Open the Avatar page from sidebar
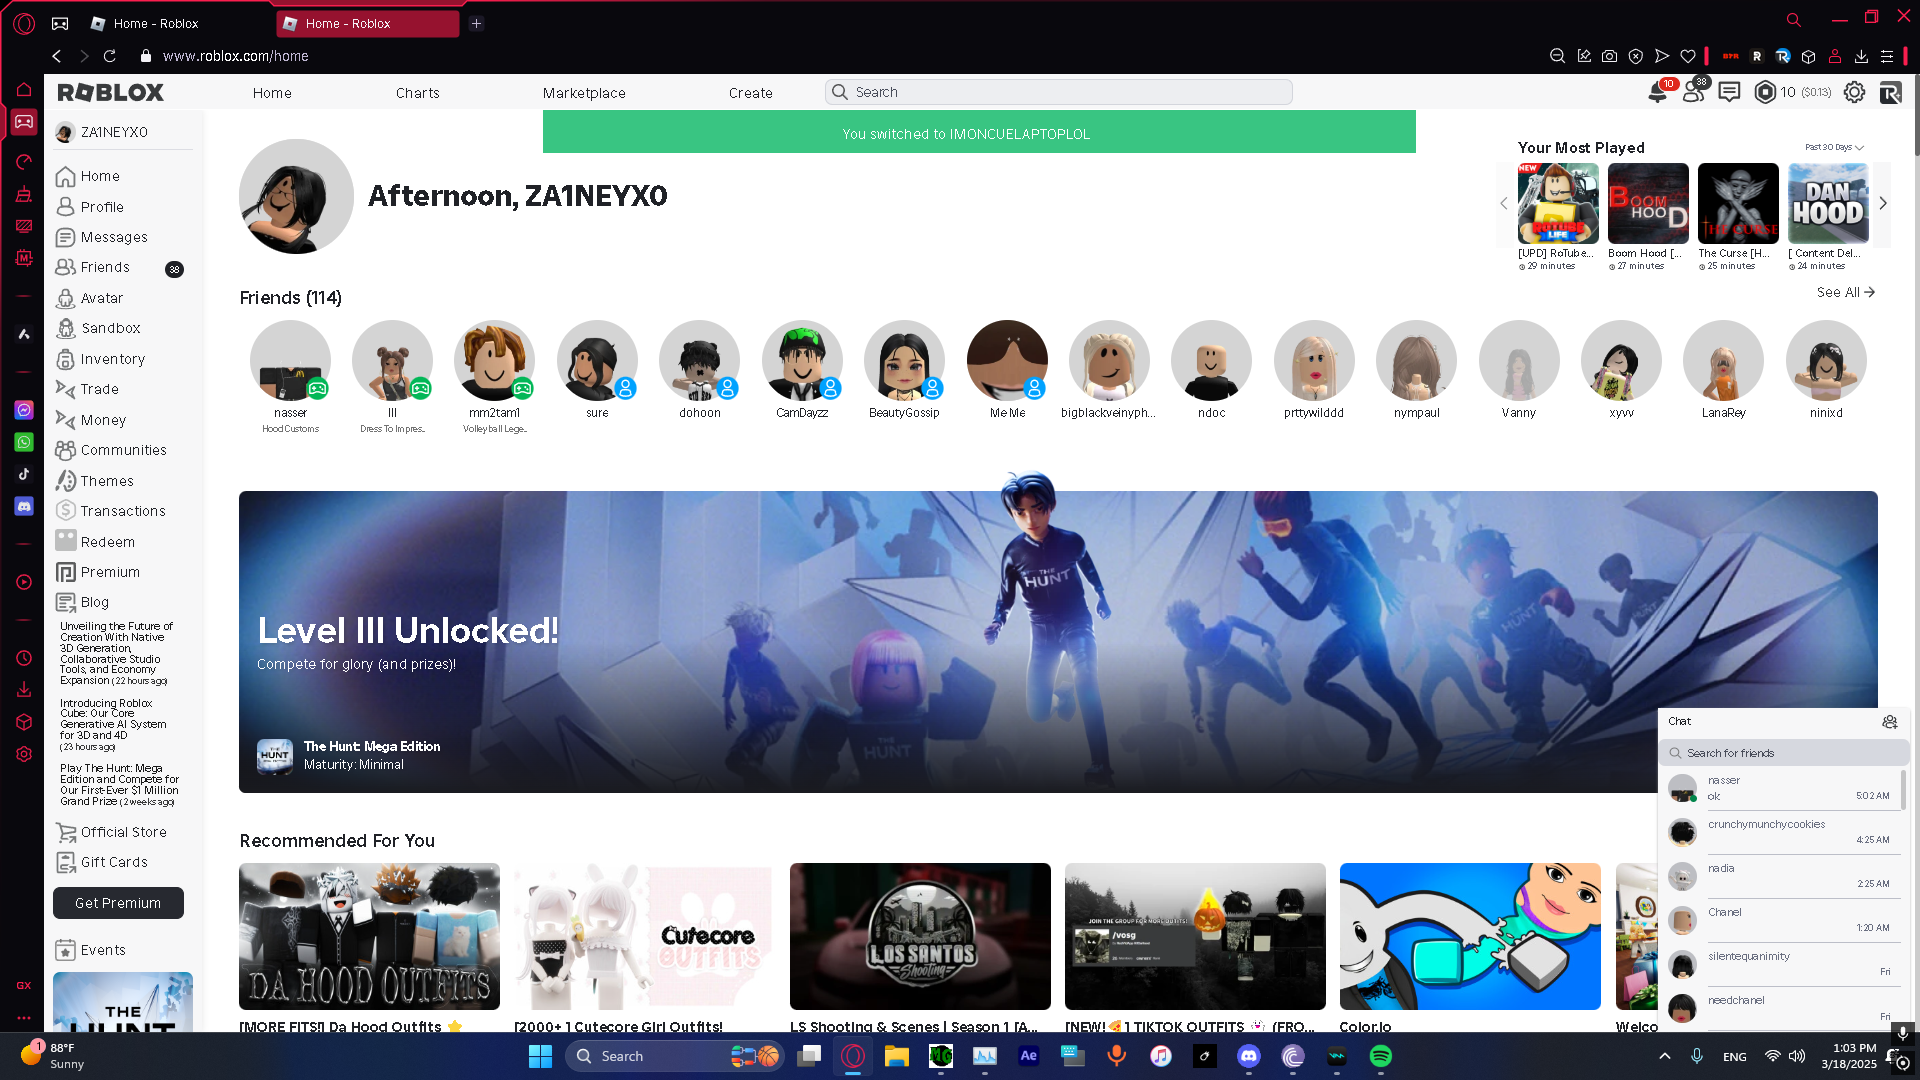Screen dimensions: 1920x1080 point(101,298)
